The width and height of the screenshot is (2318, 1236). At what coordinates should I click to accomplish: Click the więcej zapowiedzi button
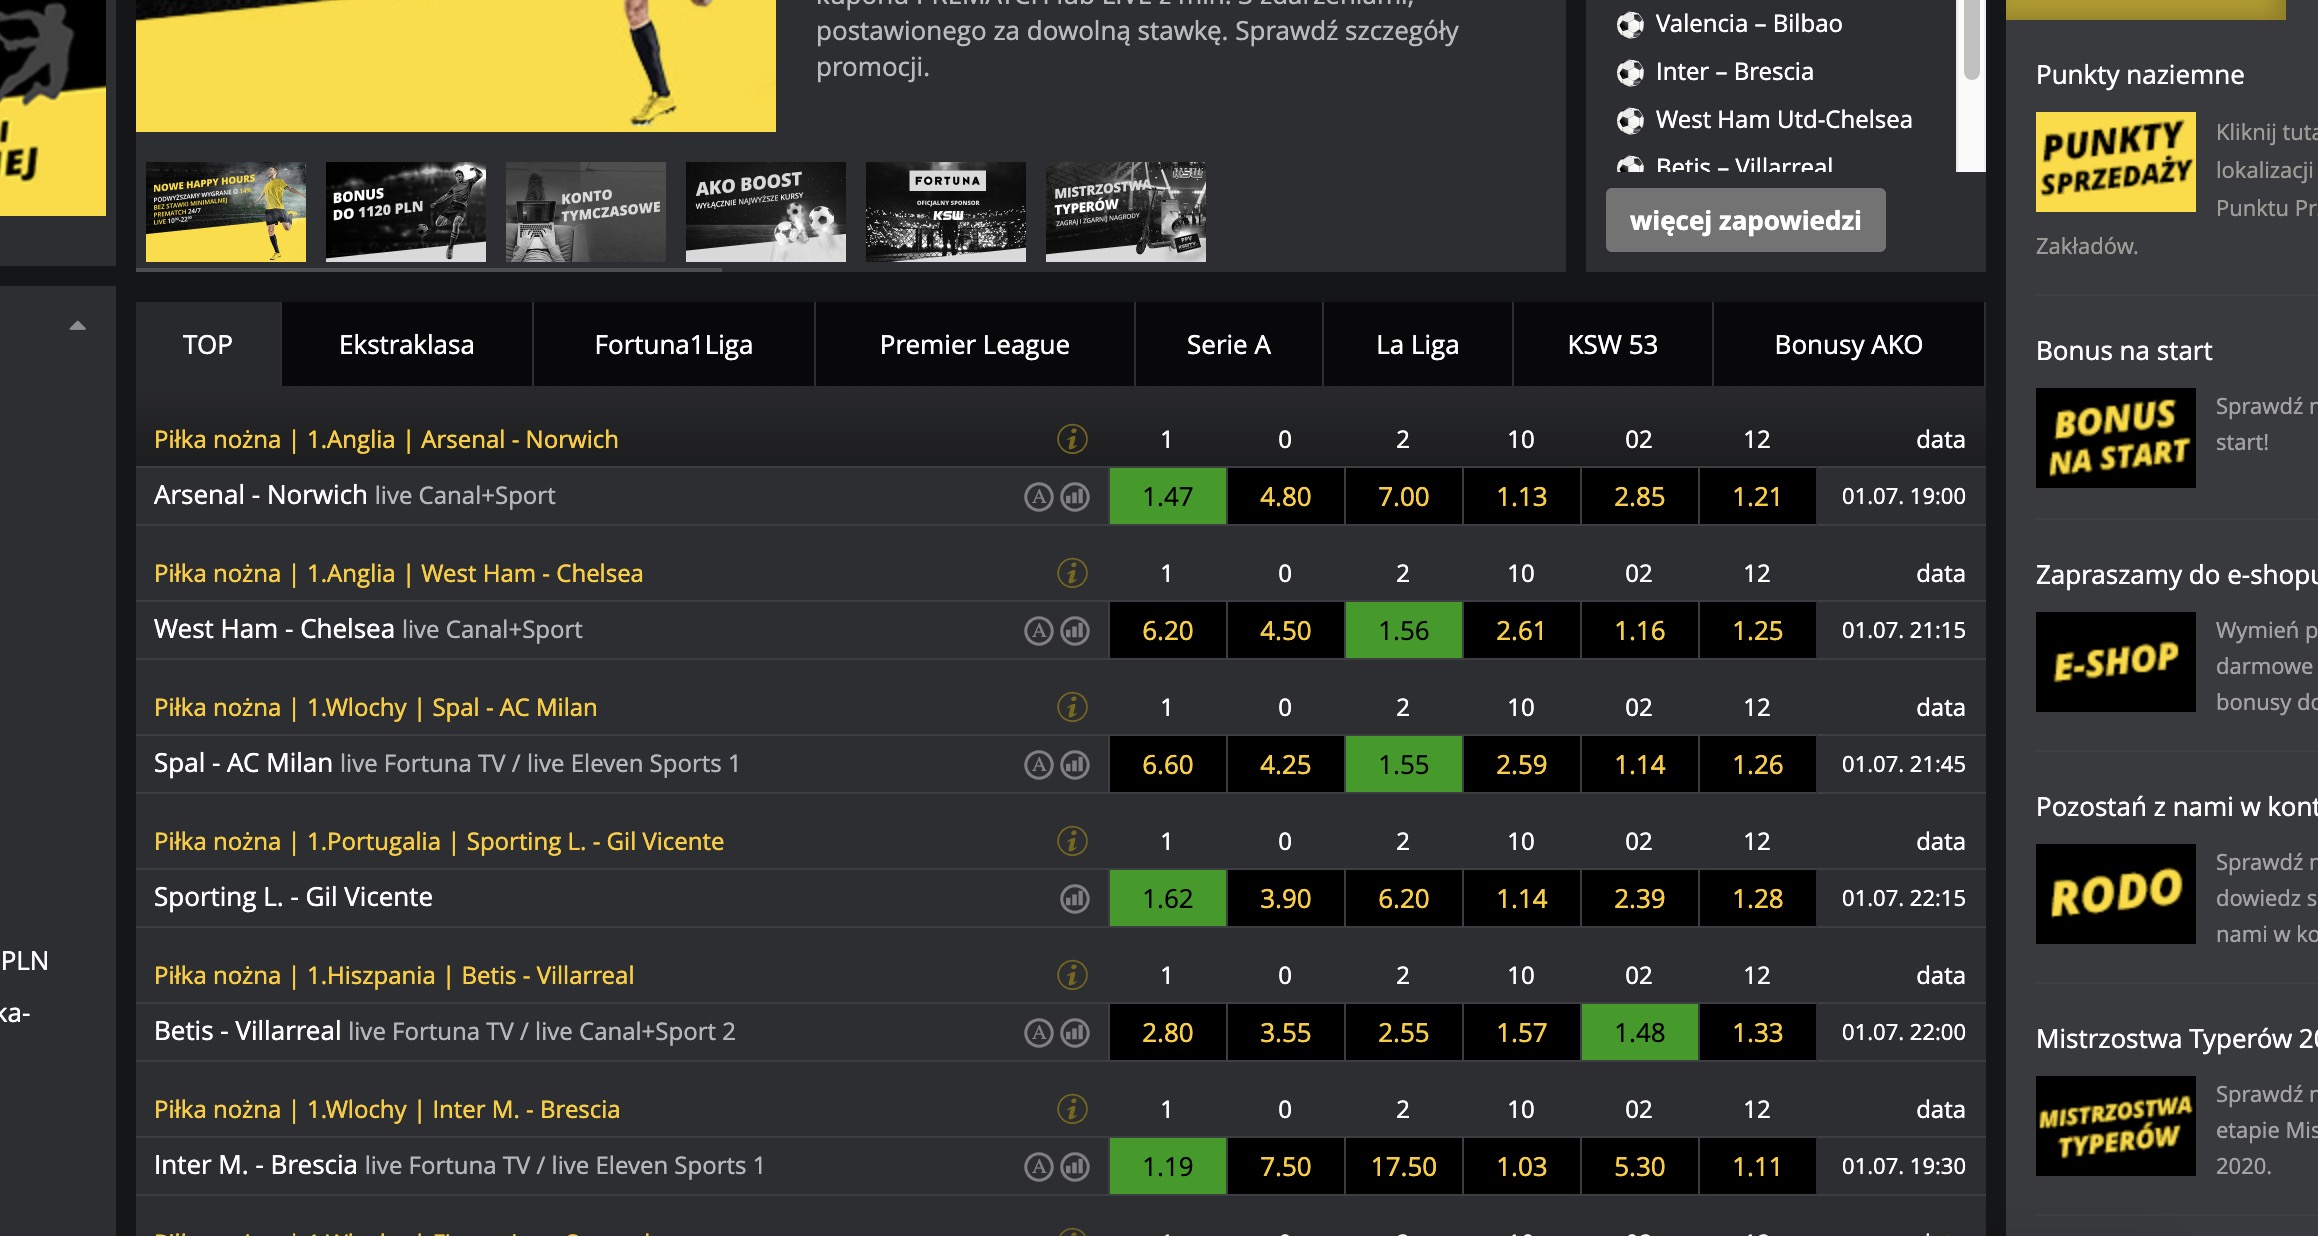1746,220
